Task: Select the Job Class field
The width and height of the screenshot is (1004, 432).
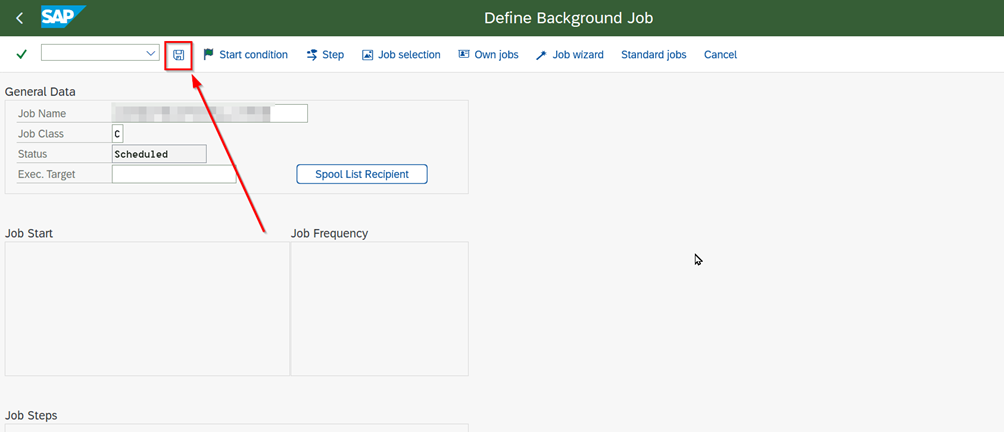Action: point(118,134)
